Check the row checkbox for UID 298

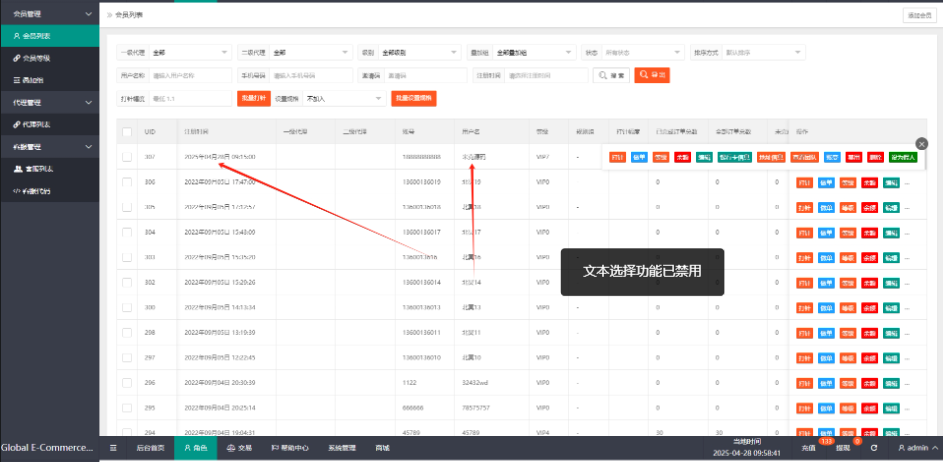tap(127, 333)
